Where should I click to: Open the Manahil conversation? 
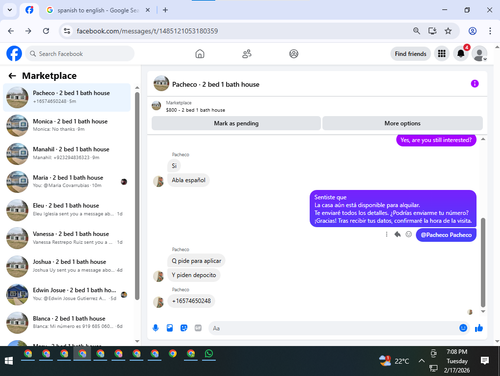click(67, 153)
